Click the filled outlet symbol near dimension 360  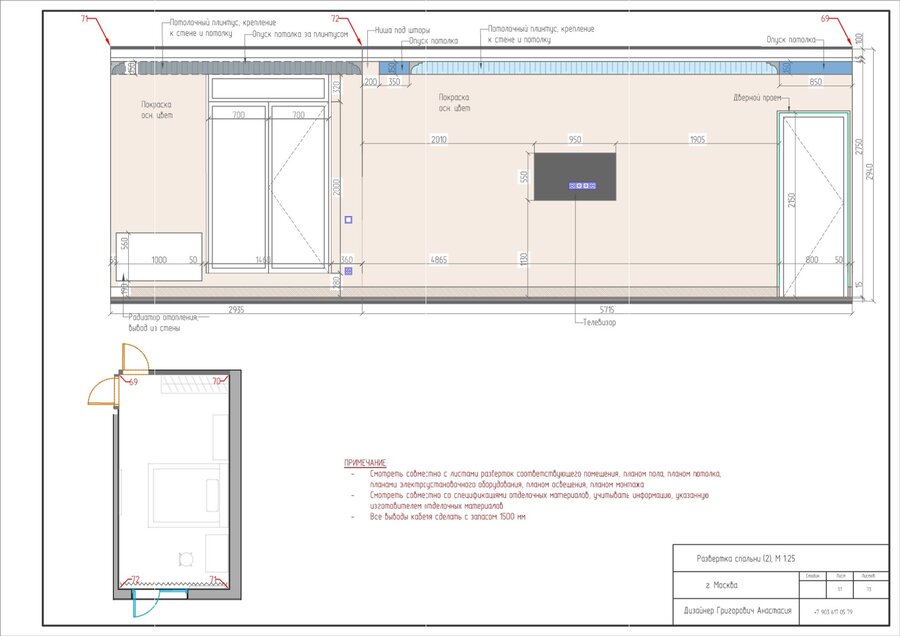[348, 271]
